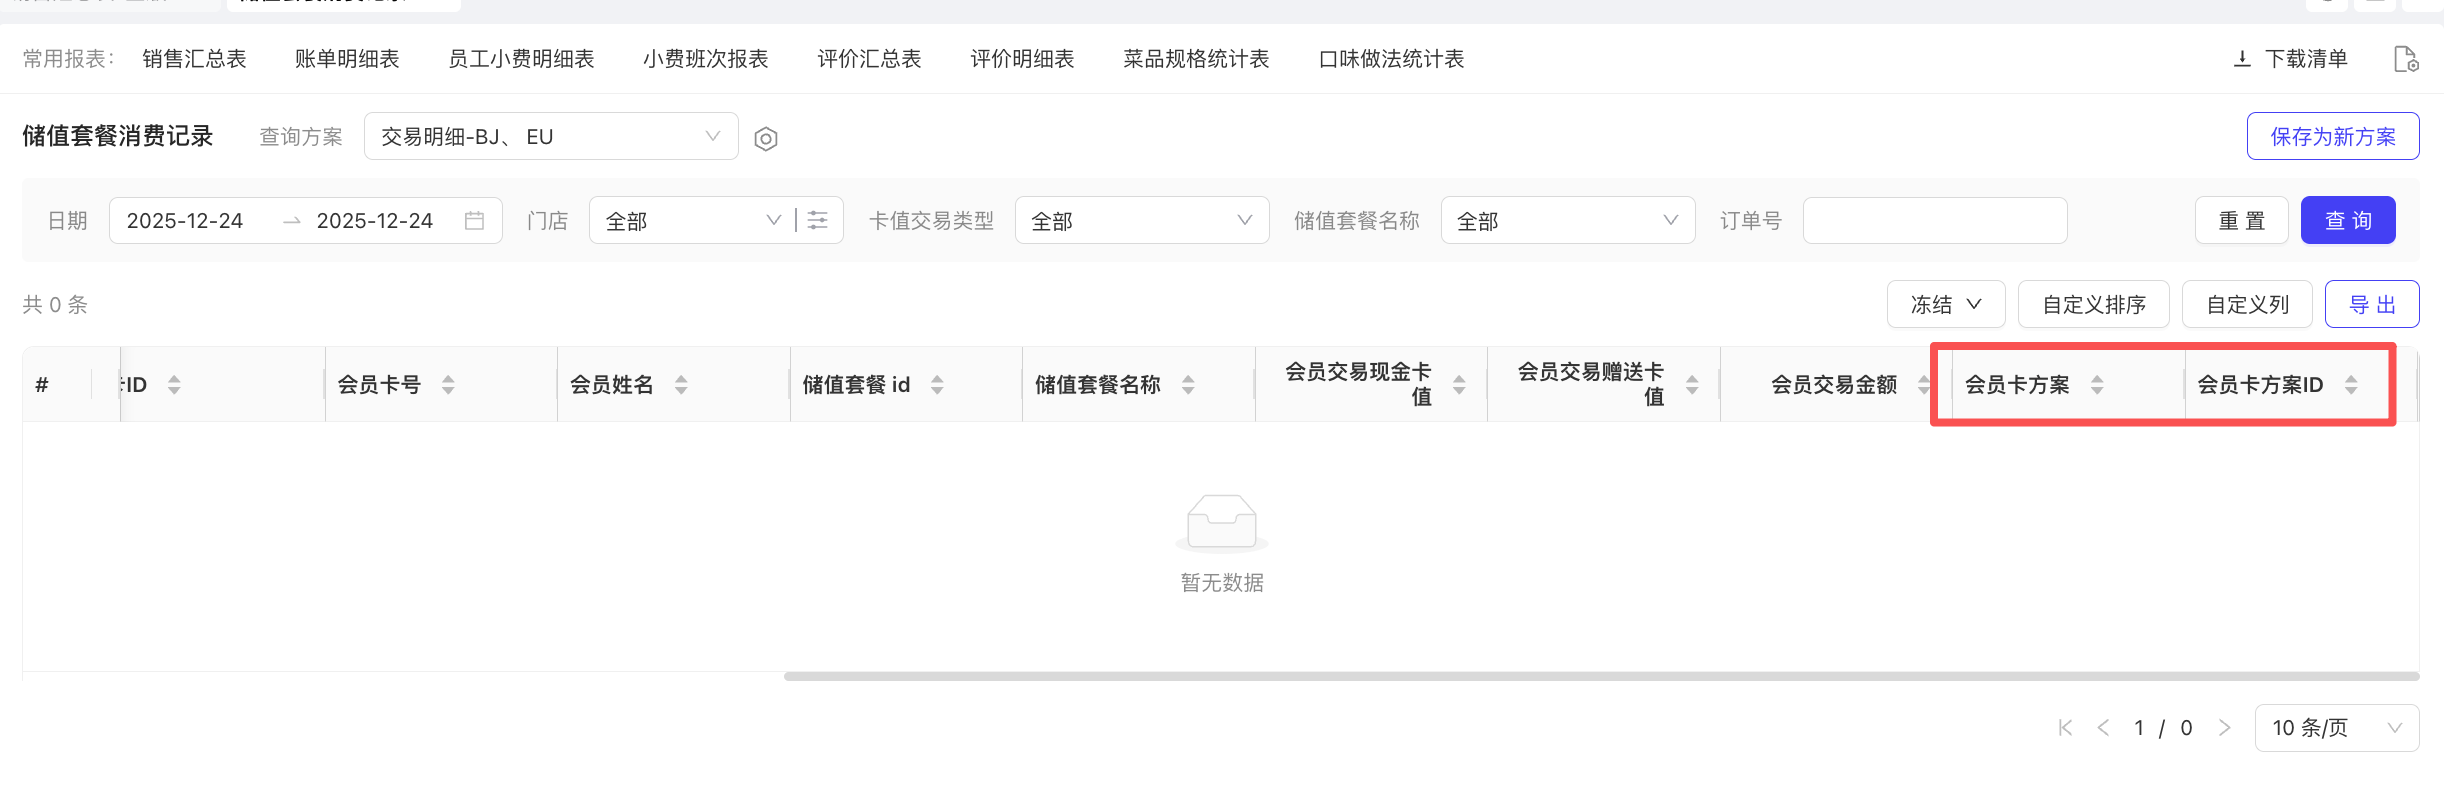Image resolution: width=2444 pixels, height=792 pixels.
Task: Go to next page arrow in pagination
Action: tap(2225, 728)
